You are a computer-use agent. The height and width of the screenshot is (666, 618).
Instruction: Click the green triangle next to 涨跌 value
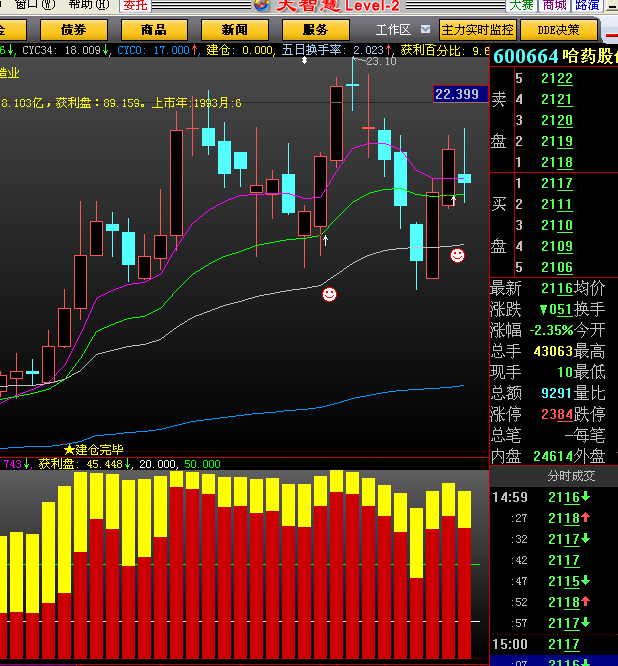(543, 310)
